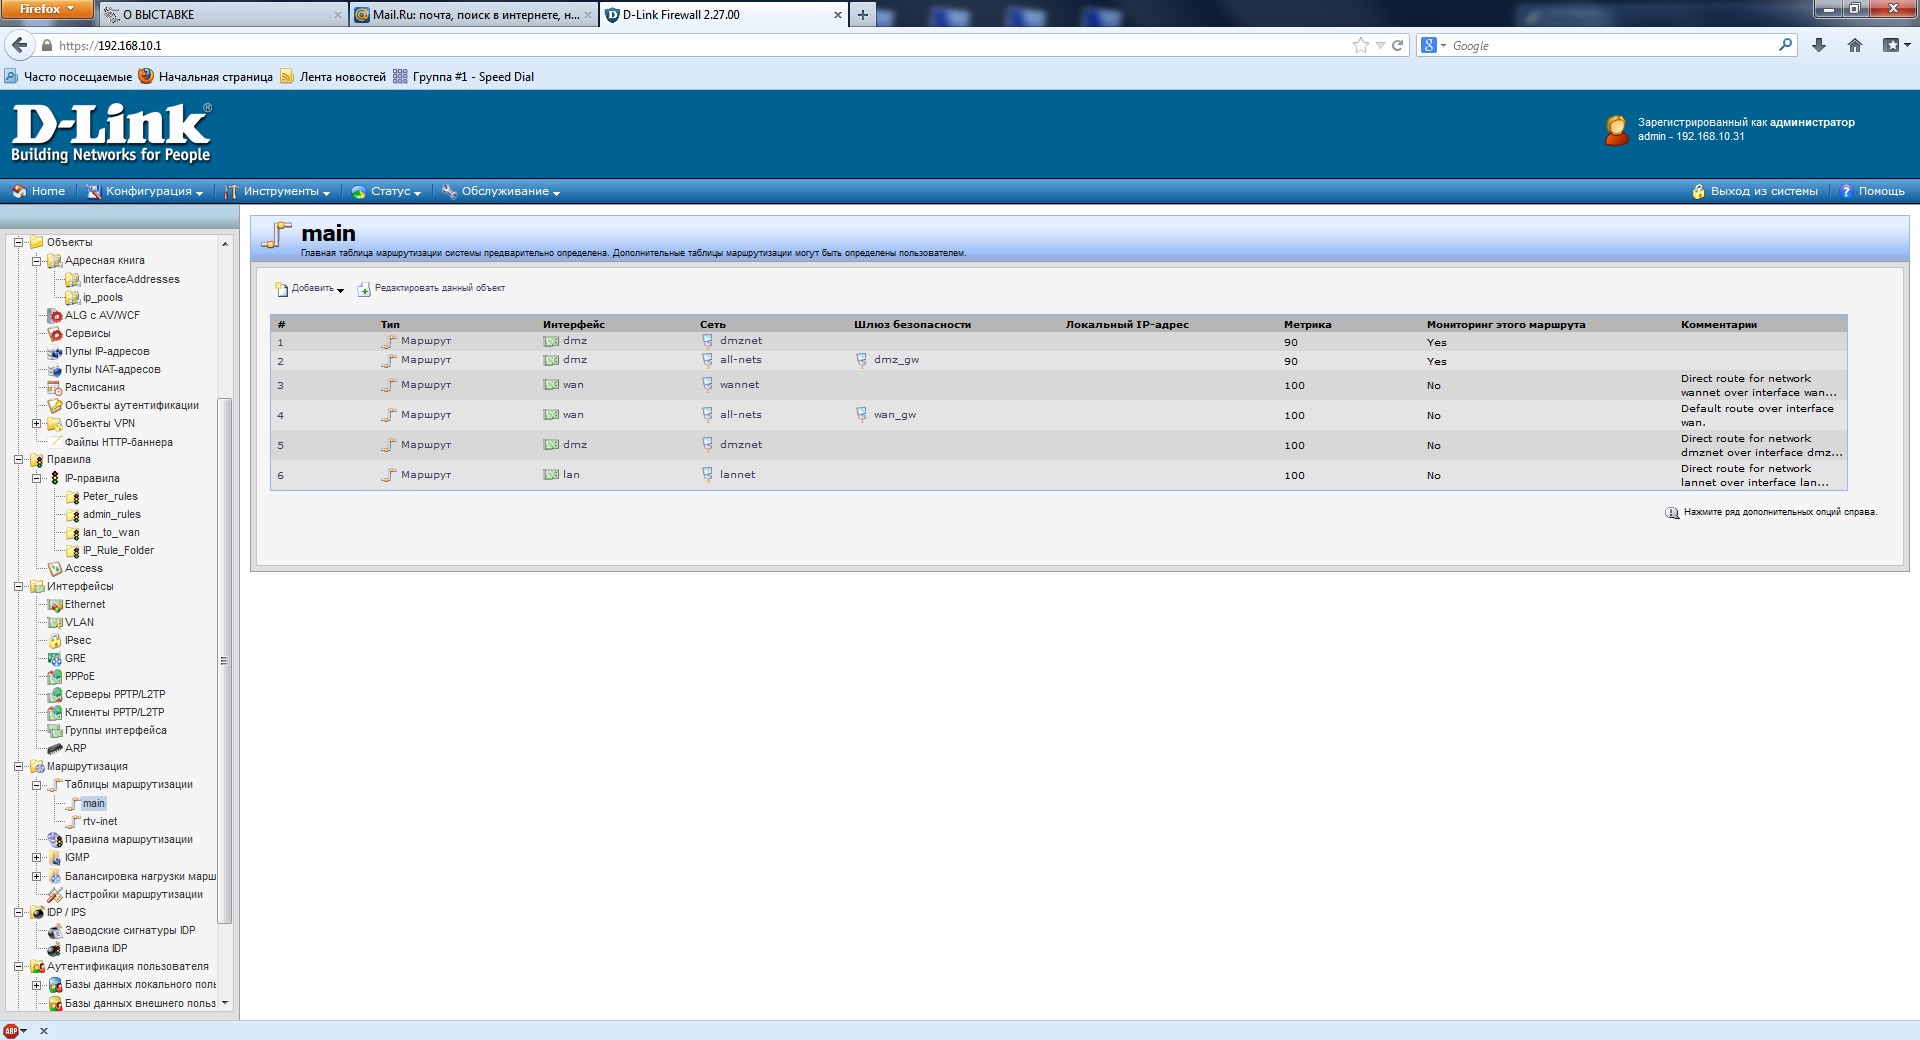
Task: Select Peter_rules in the tree
Action: click(110, 497)
